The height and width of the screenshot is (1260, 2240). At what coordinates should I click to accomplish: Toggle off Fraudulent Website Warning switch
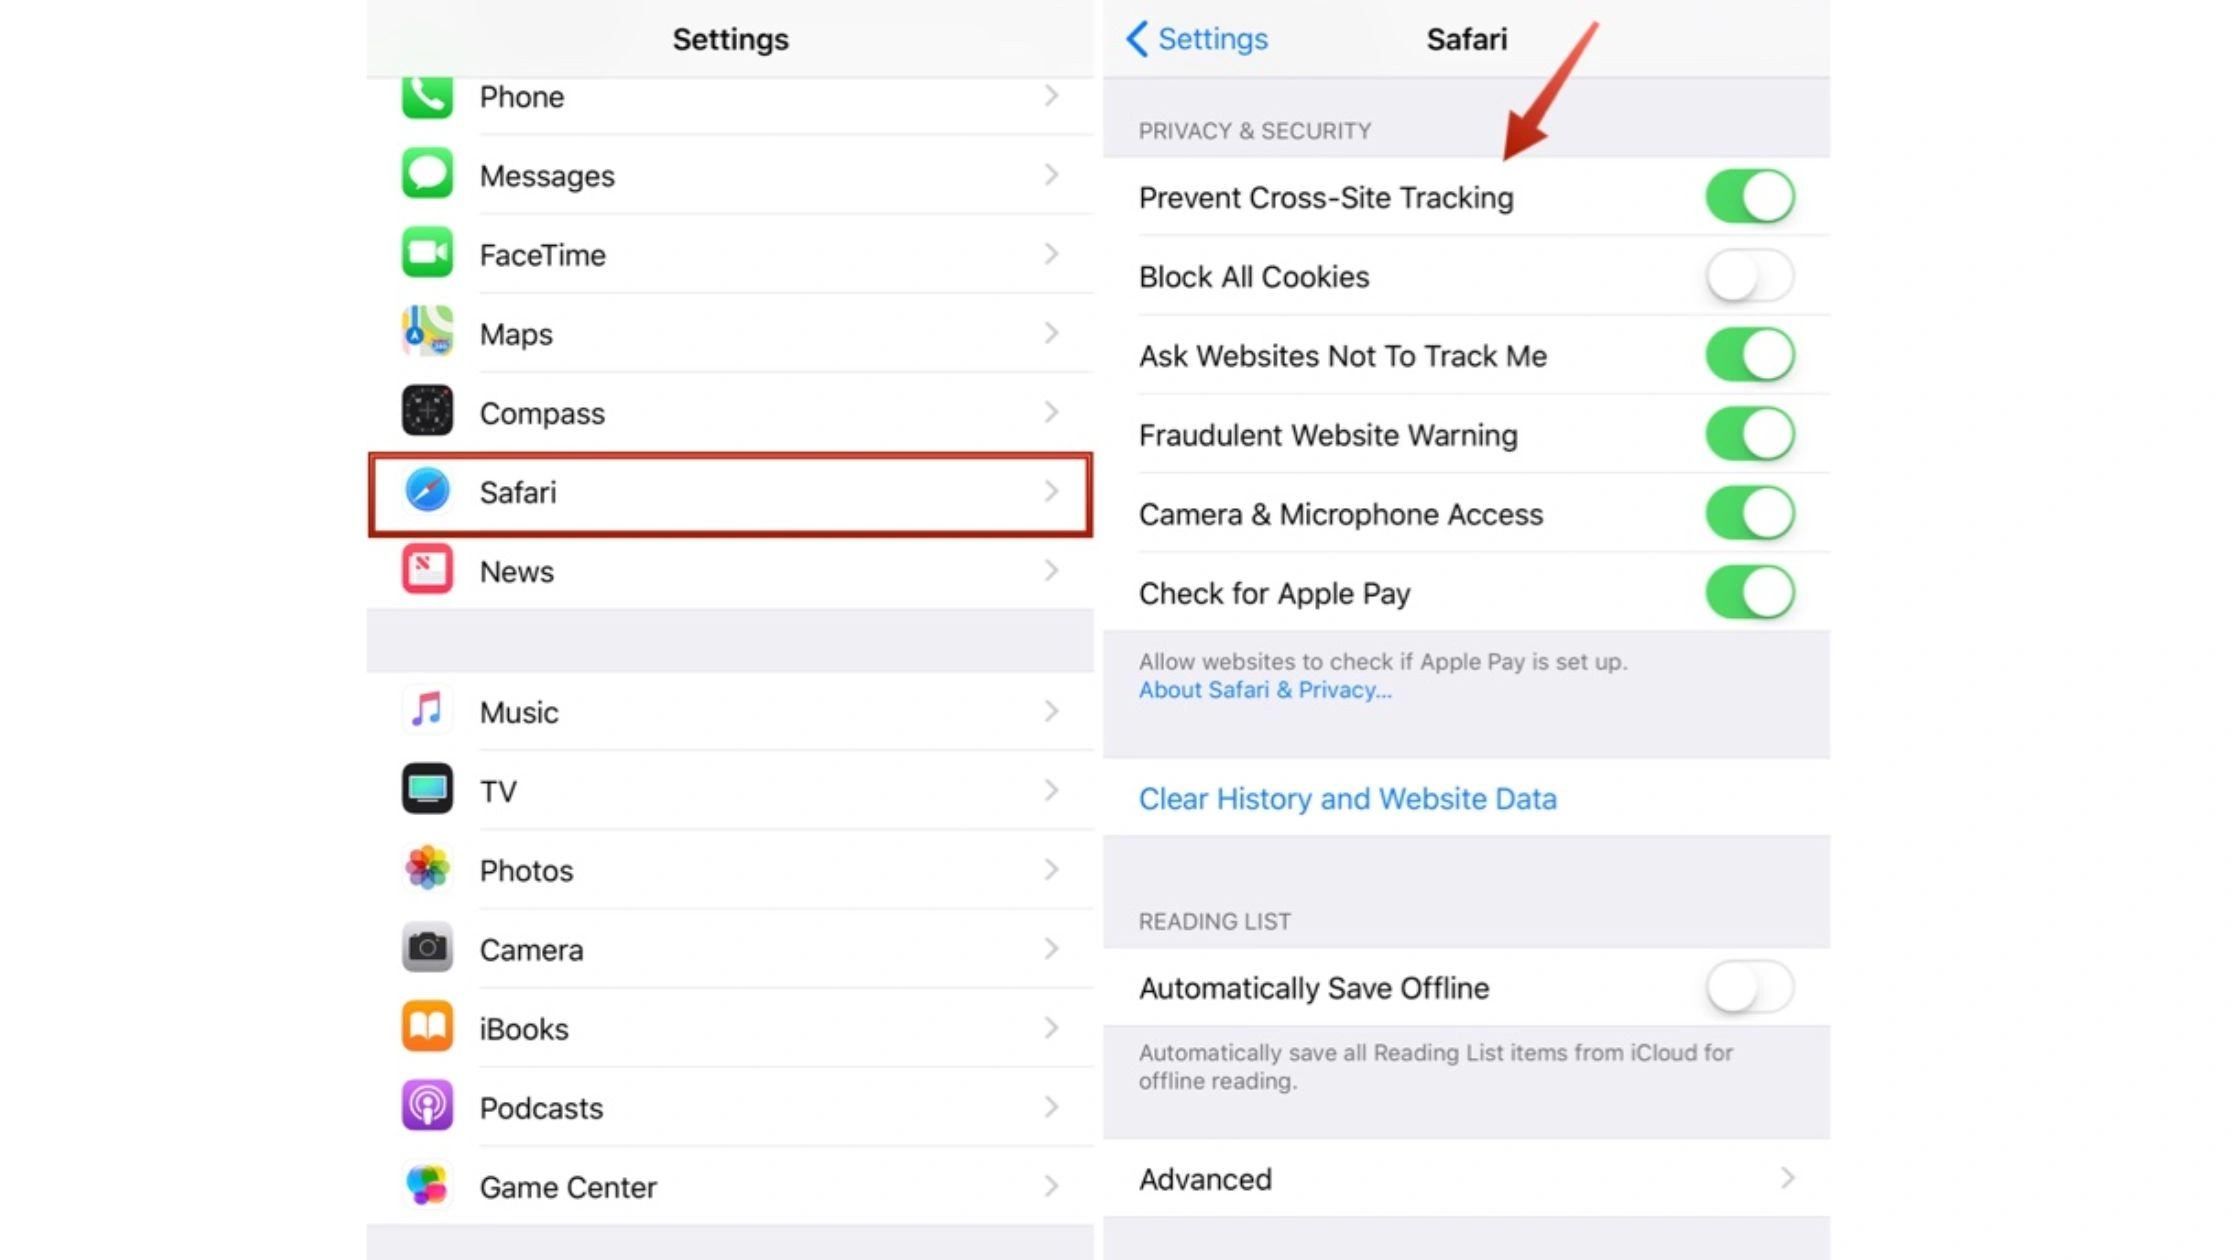coord(1748,434)
